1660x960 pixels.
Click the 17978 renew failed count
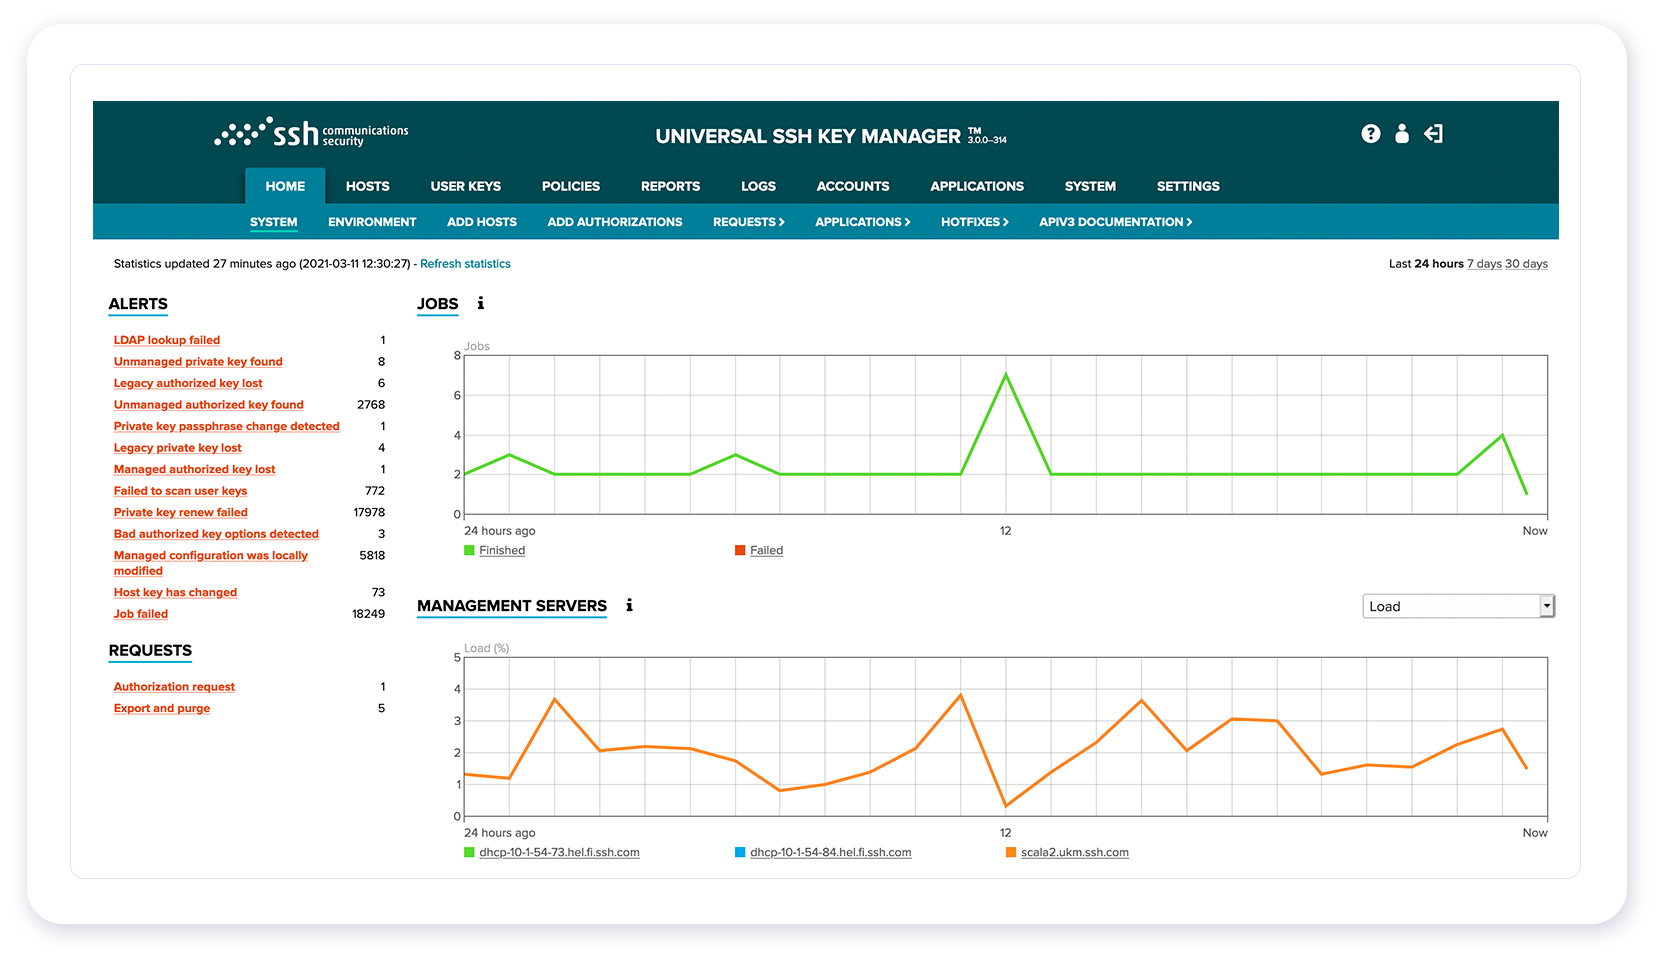pos(369,512)
